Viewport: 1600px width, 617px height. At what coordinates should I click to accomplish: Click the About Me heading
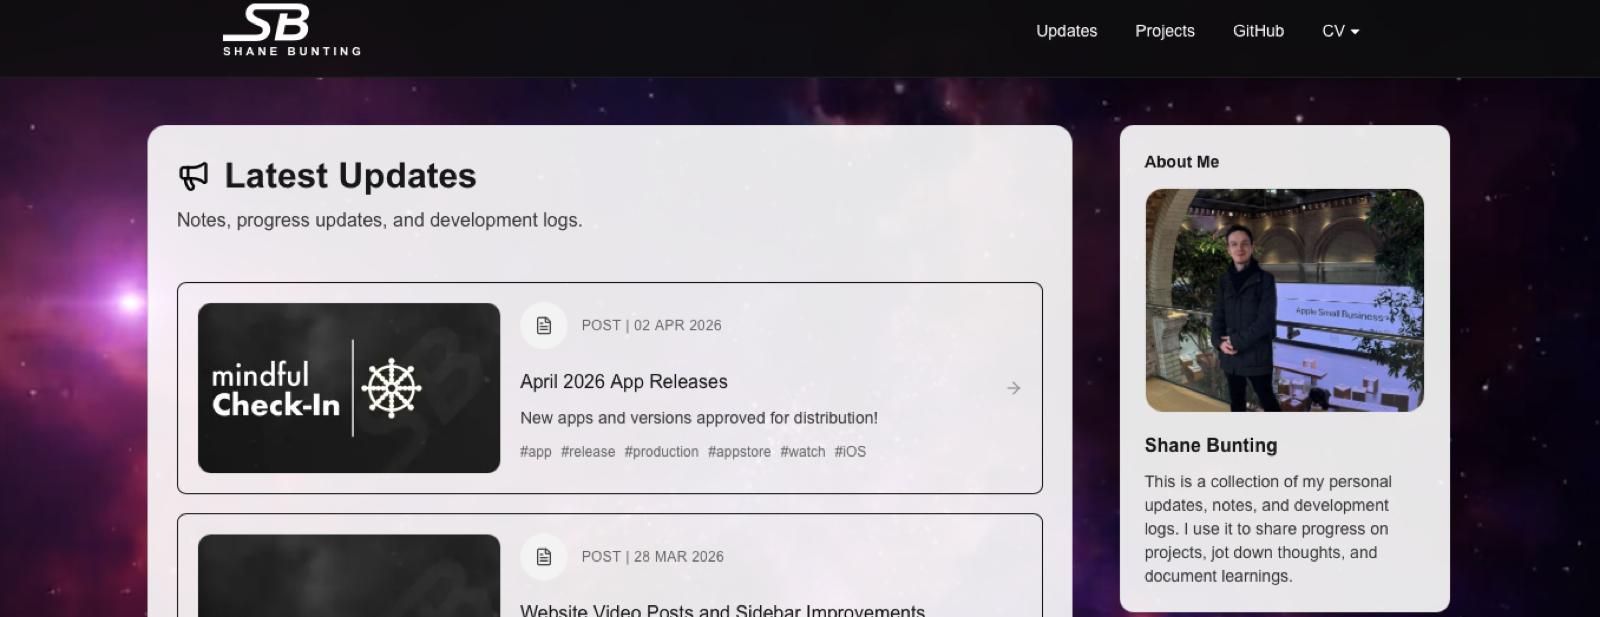[x=1182, y=162]
